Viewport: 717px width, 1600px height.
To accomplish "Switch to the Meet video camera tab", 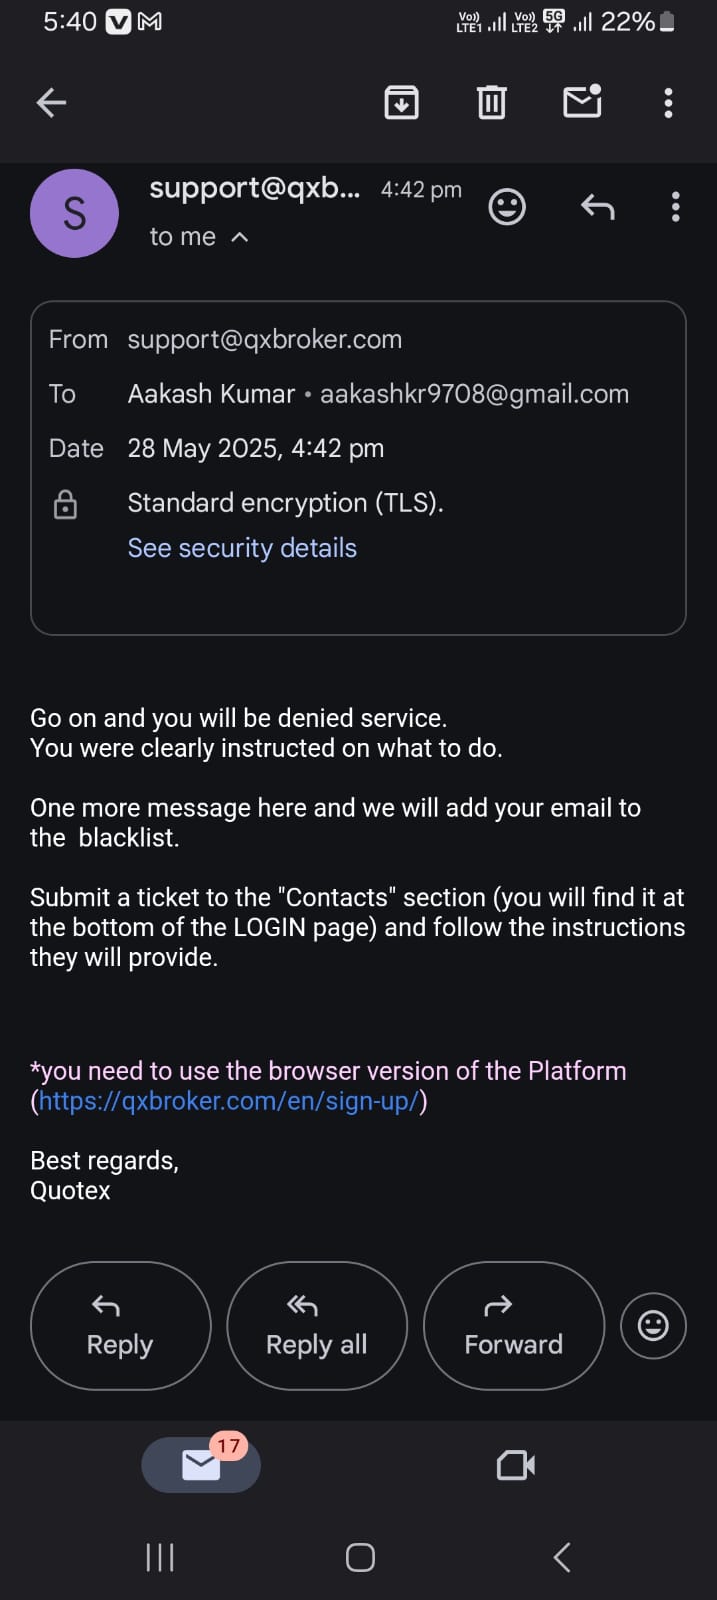I will pos(516,1465).
